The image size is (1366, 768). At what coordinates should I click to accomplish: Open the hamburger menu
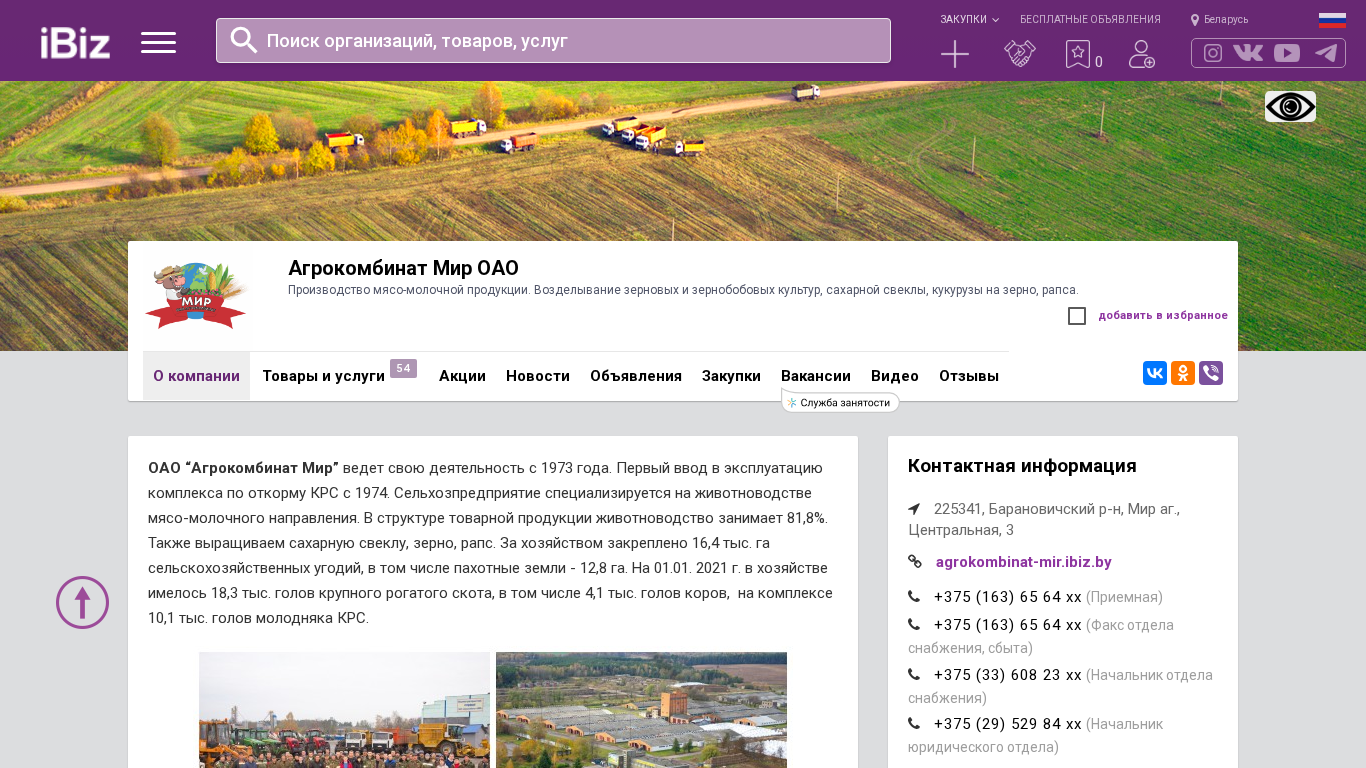pos(158,42)
